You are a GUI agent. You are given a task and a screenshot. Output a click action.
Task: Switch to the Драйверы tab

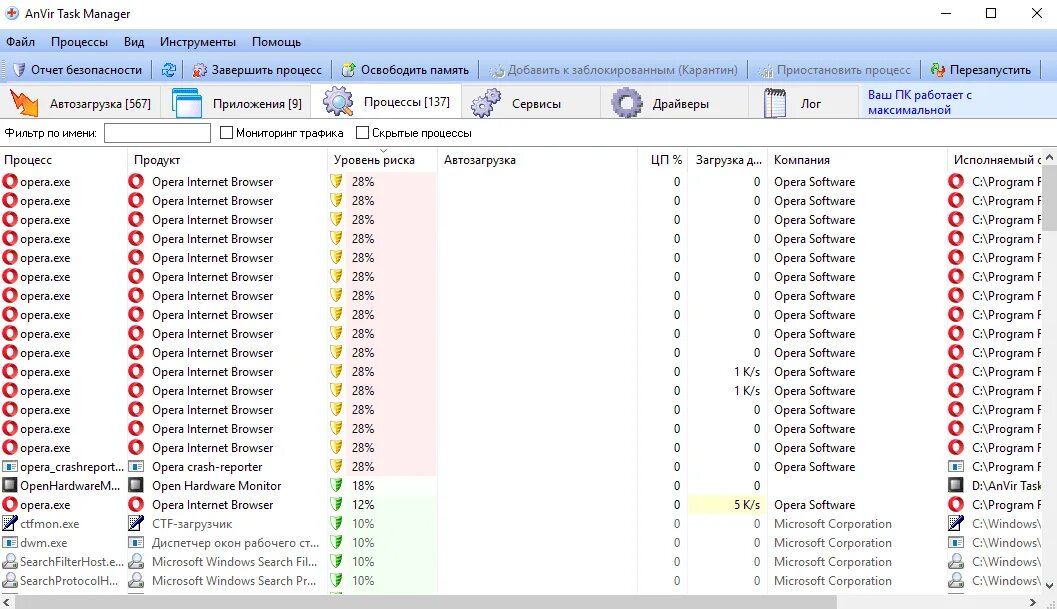pyautogui.click(x=674, y=103)
